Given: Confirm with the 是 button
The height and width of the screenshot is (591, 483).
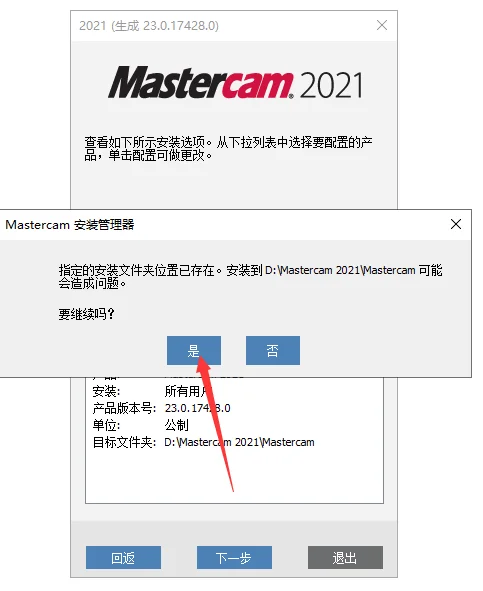Looking at the screenshot, I should (x=194, y=351).
